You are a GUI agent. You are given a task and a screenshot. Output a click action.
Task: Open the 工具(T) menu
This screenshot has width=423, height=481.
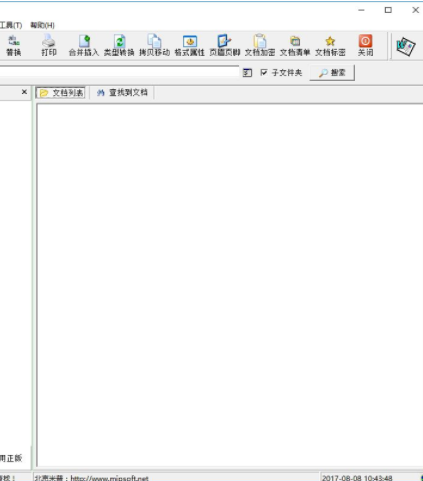click(x=11, y=25)
